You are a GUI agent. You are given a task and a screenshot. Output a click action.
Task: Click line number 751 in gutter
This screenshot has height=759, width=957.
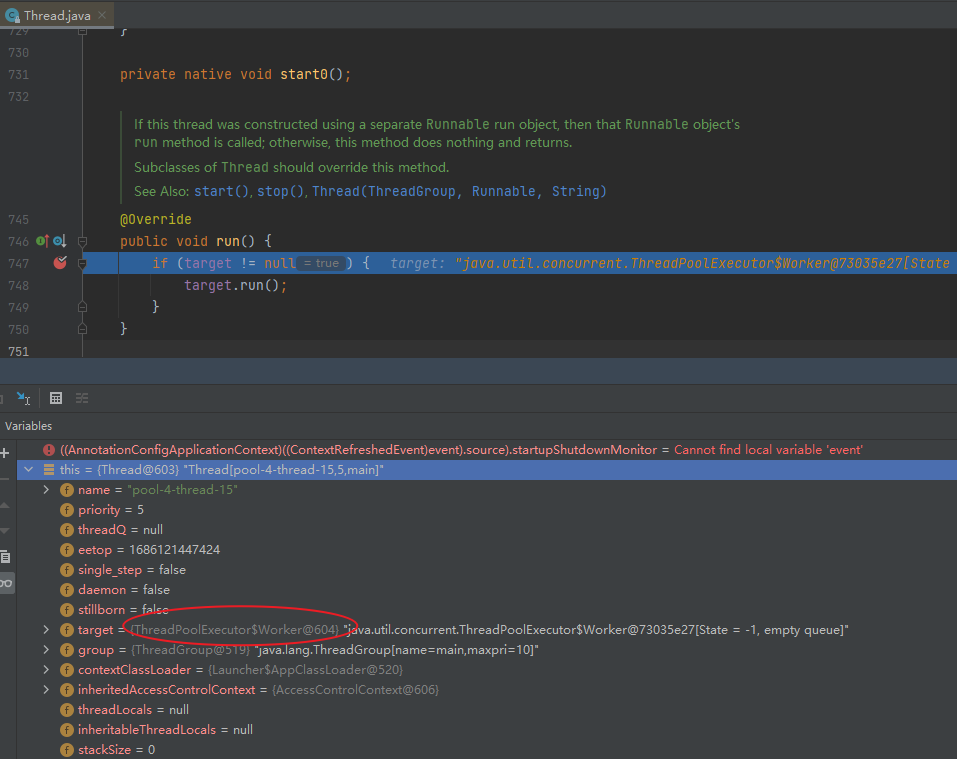click(19, 351)
